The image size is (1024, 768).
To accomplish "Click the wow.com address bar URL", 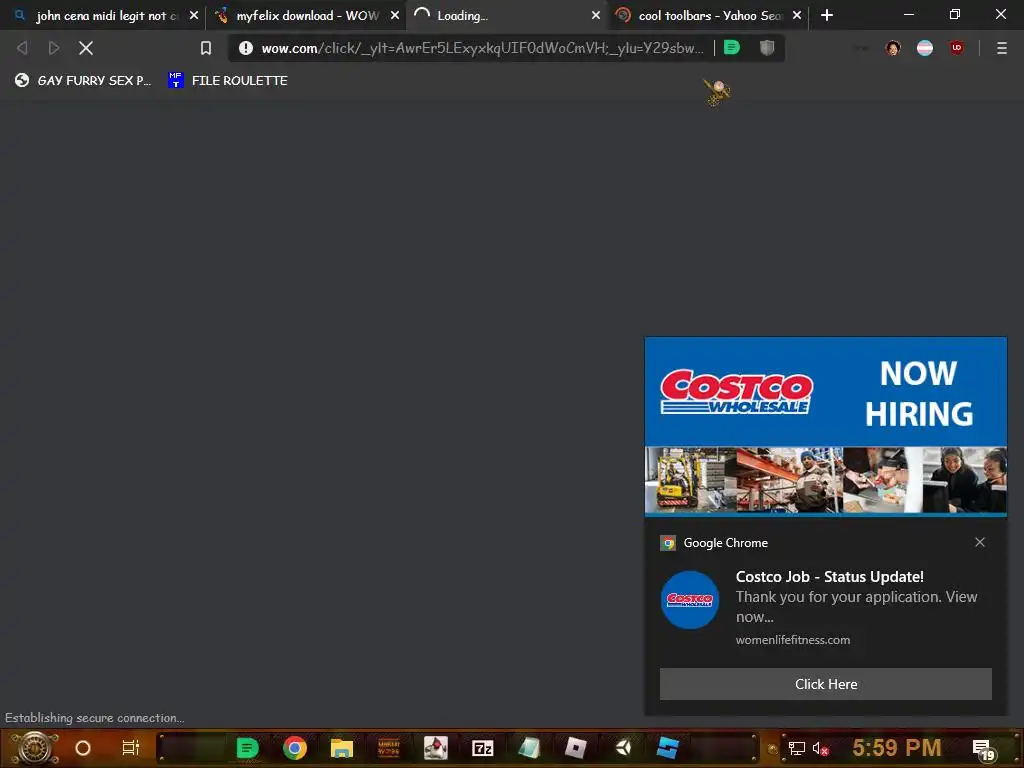I will 483,48.
